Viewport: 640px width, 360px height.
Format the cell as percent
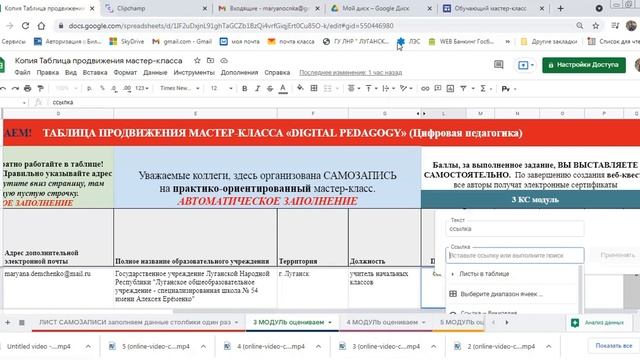102,88
